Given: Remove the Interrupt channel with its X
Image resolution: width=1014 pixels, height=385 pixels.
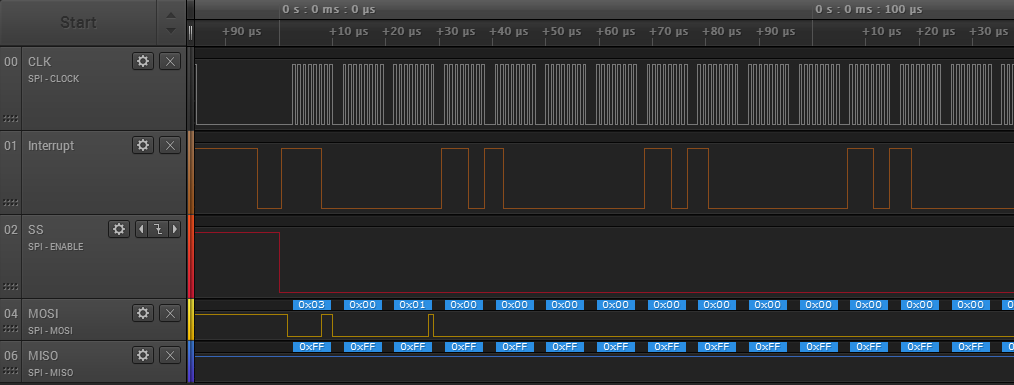Looking at the screenshot, I should pos(170,145).
